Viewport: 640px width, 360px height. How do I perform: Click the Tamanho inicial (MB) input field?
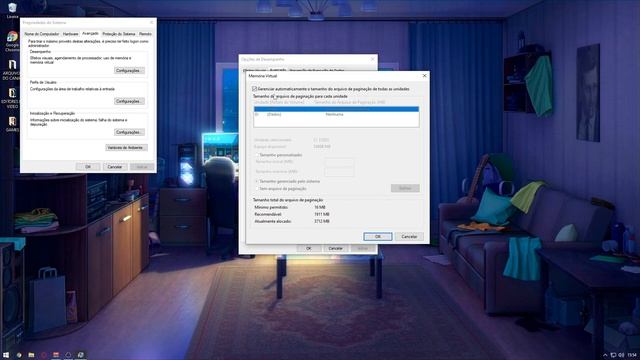pyautogui.click(x=339, y=162)
